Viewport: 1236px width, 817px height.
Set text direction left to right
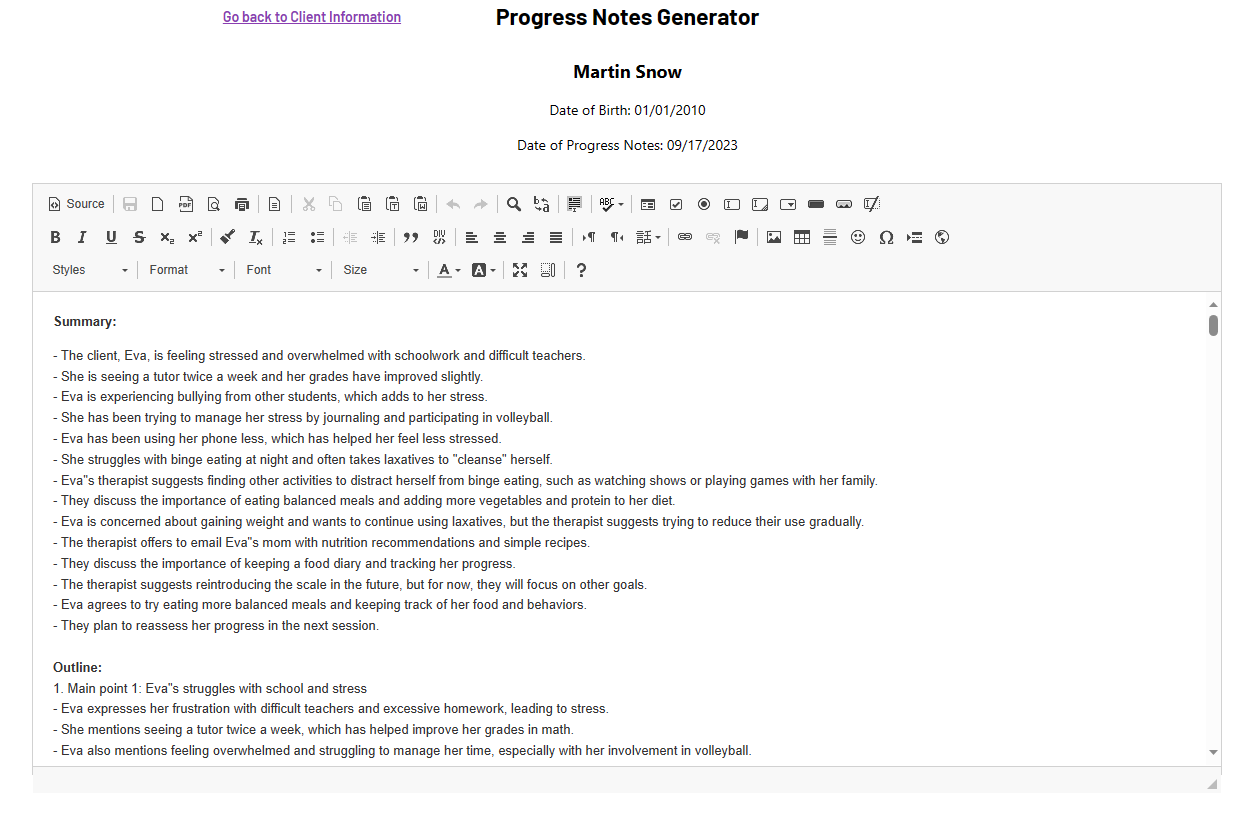tap(589, 237)
